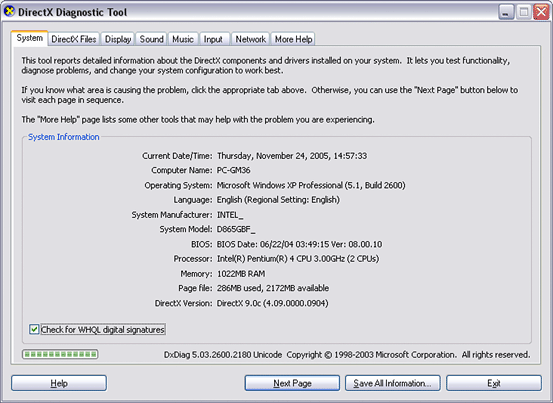Click the Memory value '1022MB RAM'
Viewport: 553px width, 403px height.
click(241, 274)
